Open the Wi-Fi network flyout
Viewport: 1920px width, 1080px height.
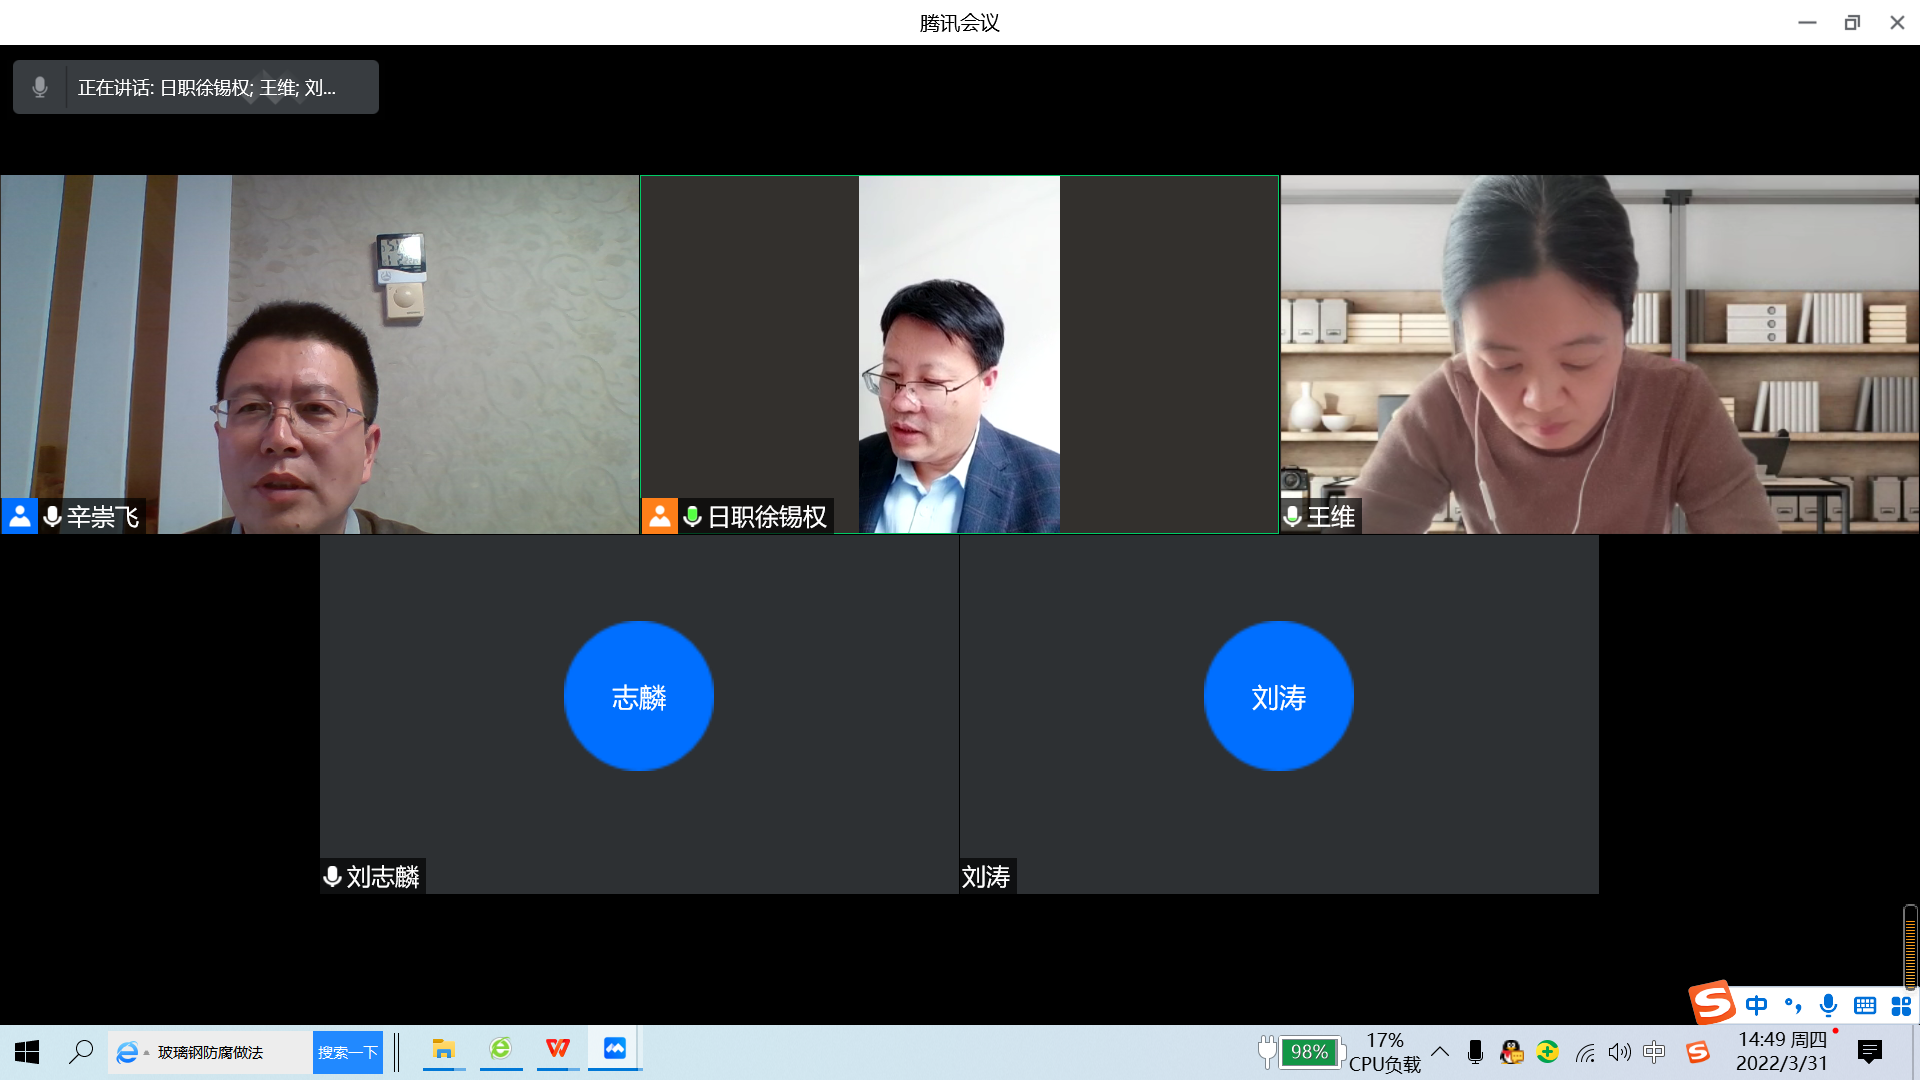[1585, 1052]
